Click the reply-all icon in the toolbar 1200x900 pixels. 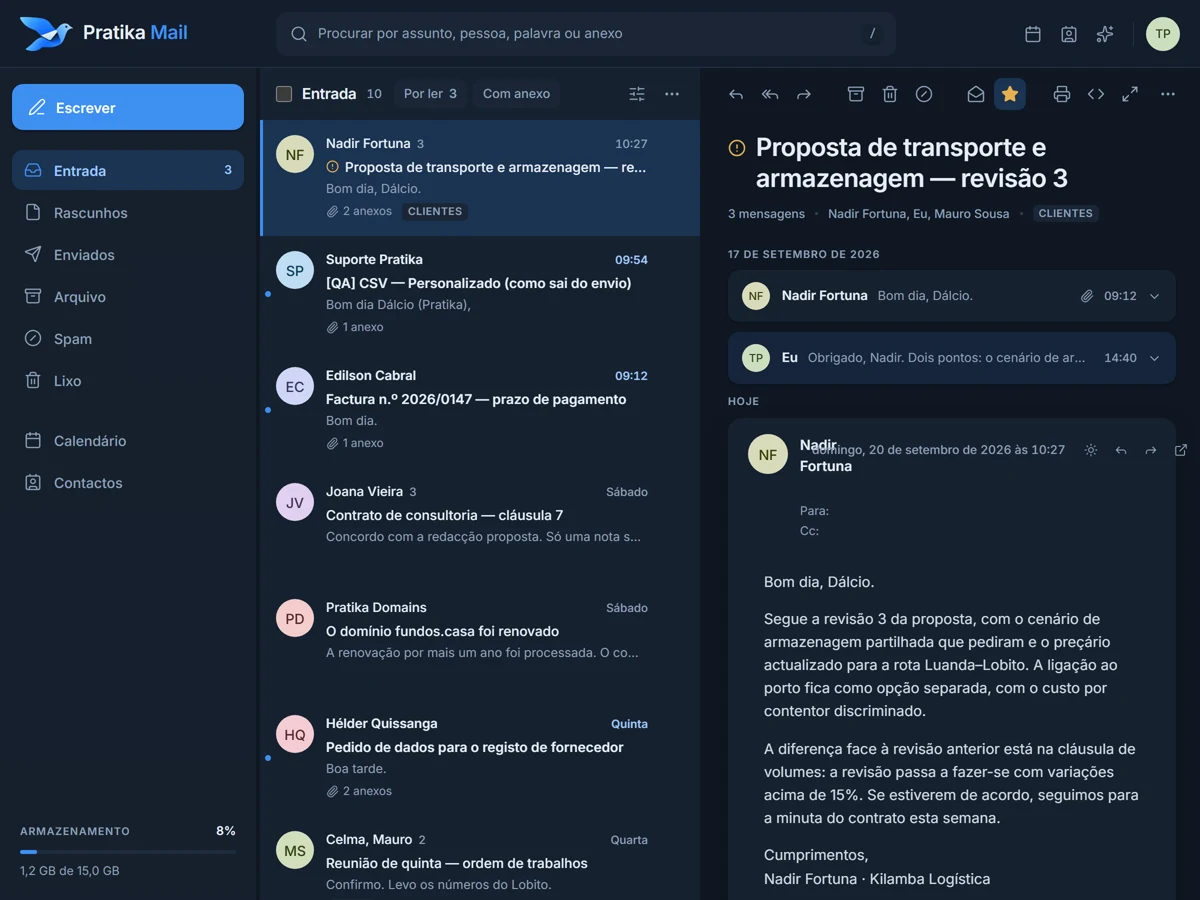pyautogui.click(x=770, y=94)
